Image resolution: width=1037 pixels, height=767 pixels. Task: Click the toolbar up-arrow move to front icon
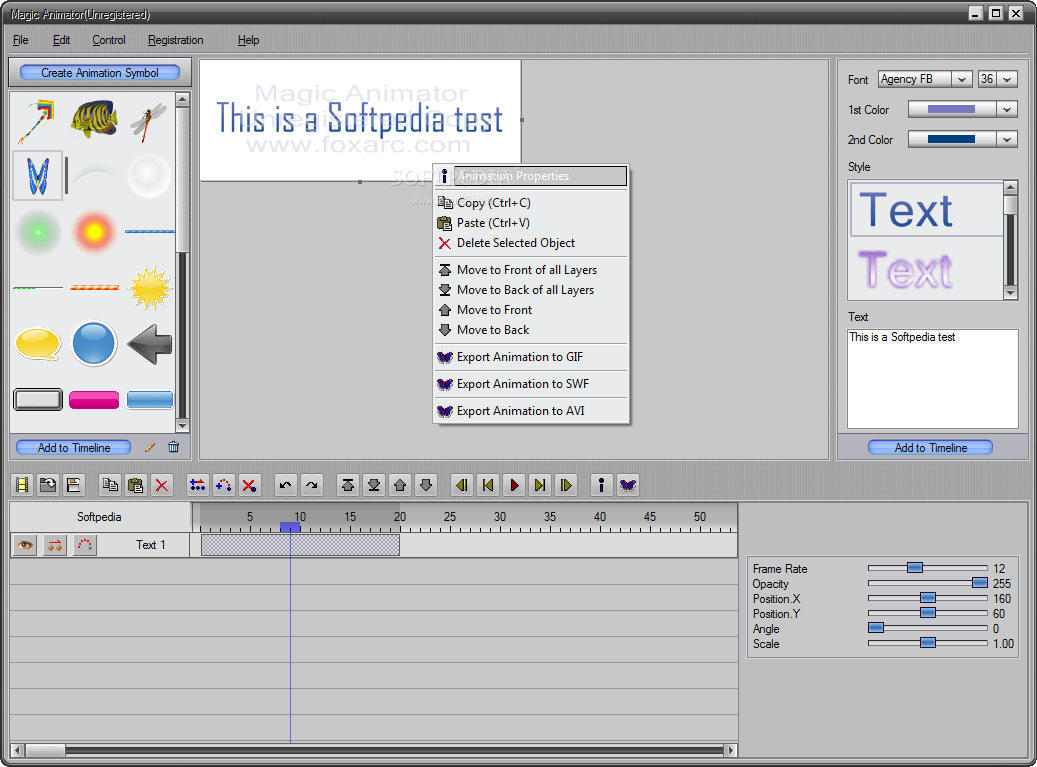[x=399, y=485]
